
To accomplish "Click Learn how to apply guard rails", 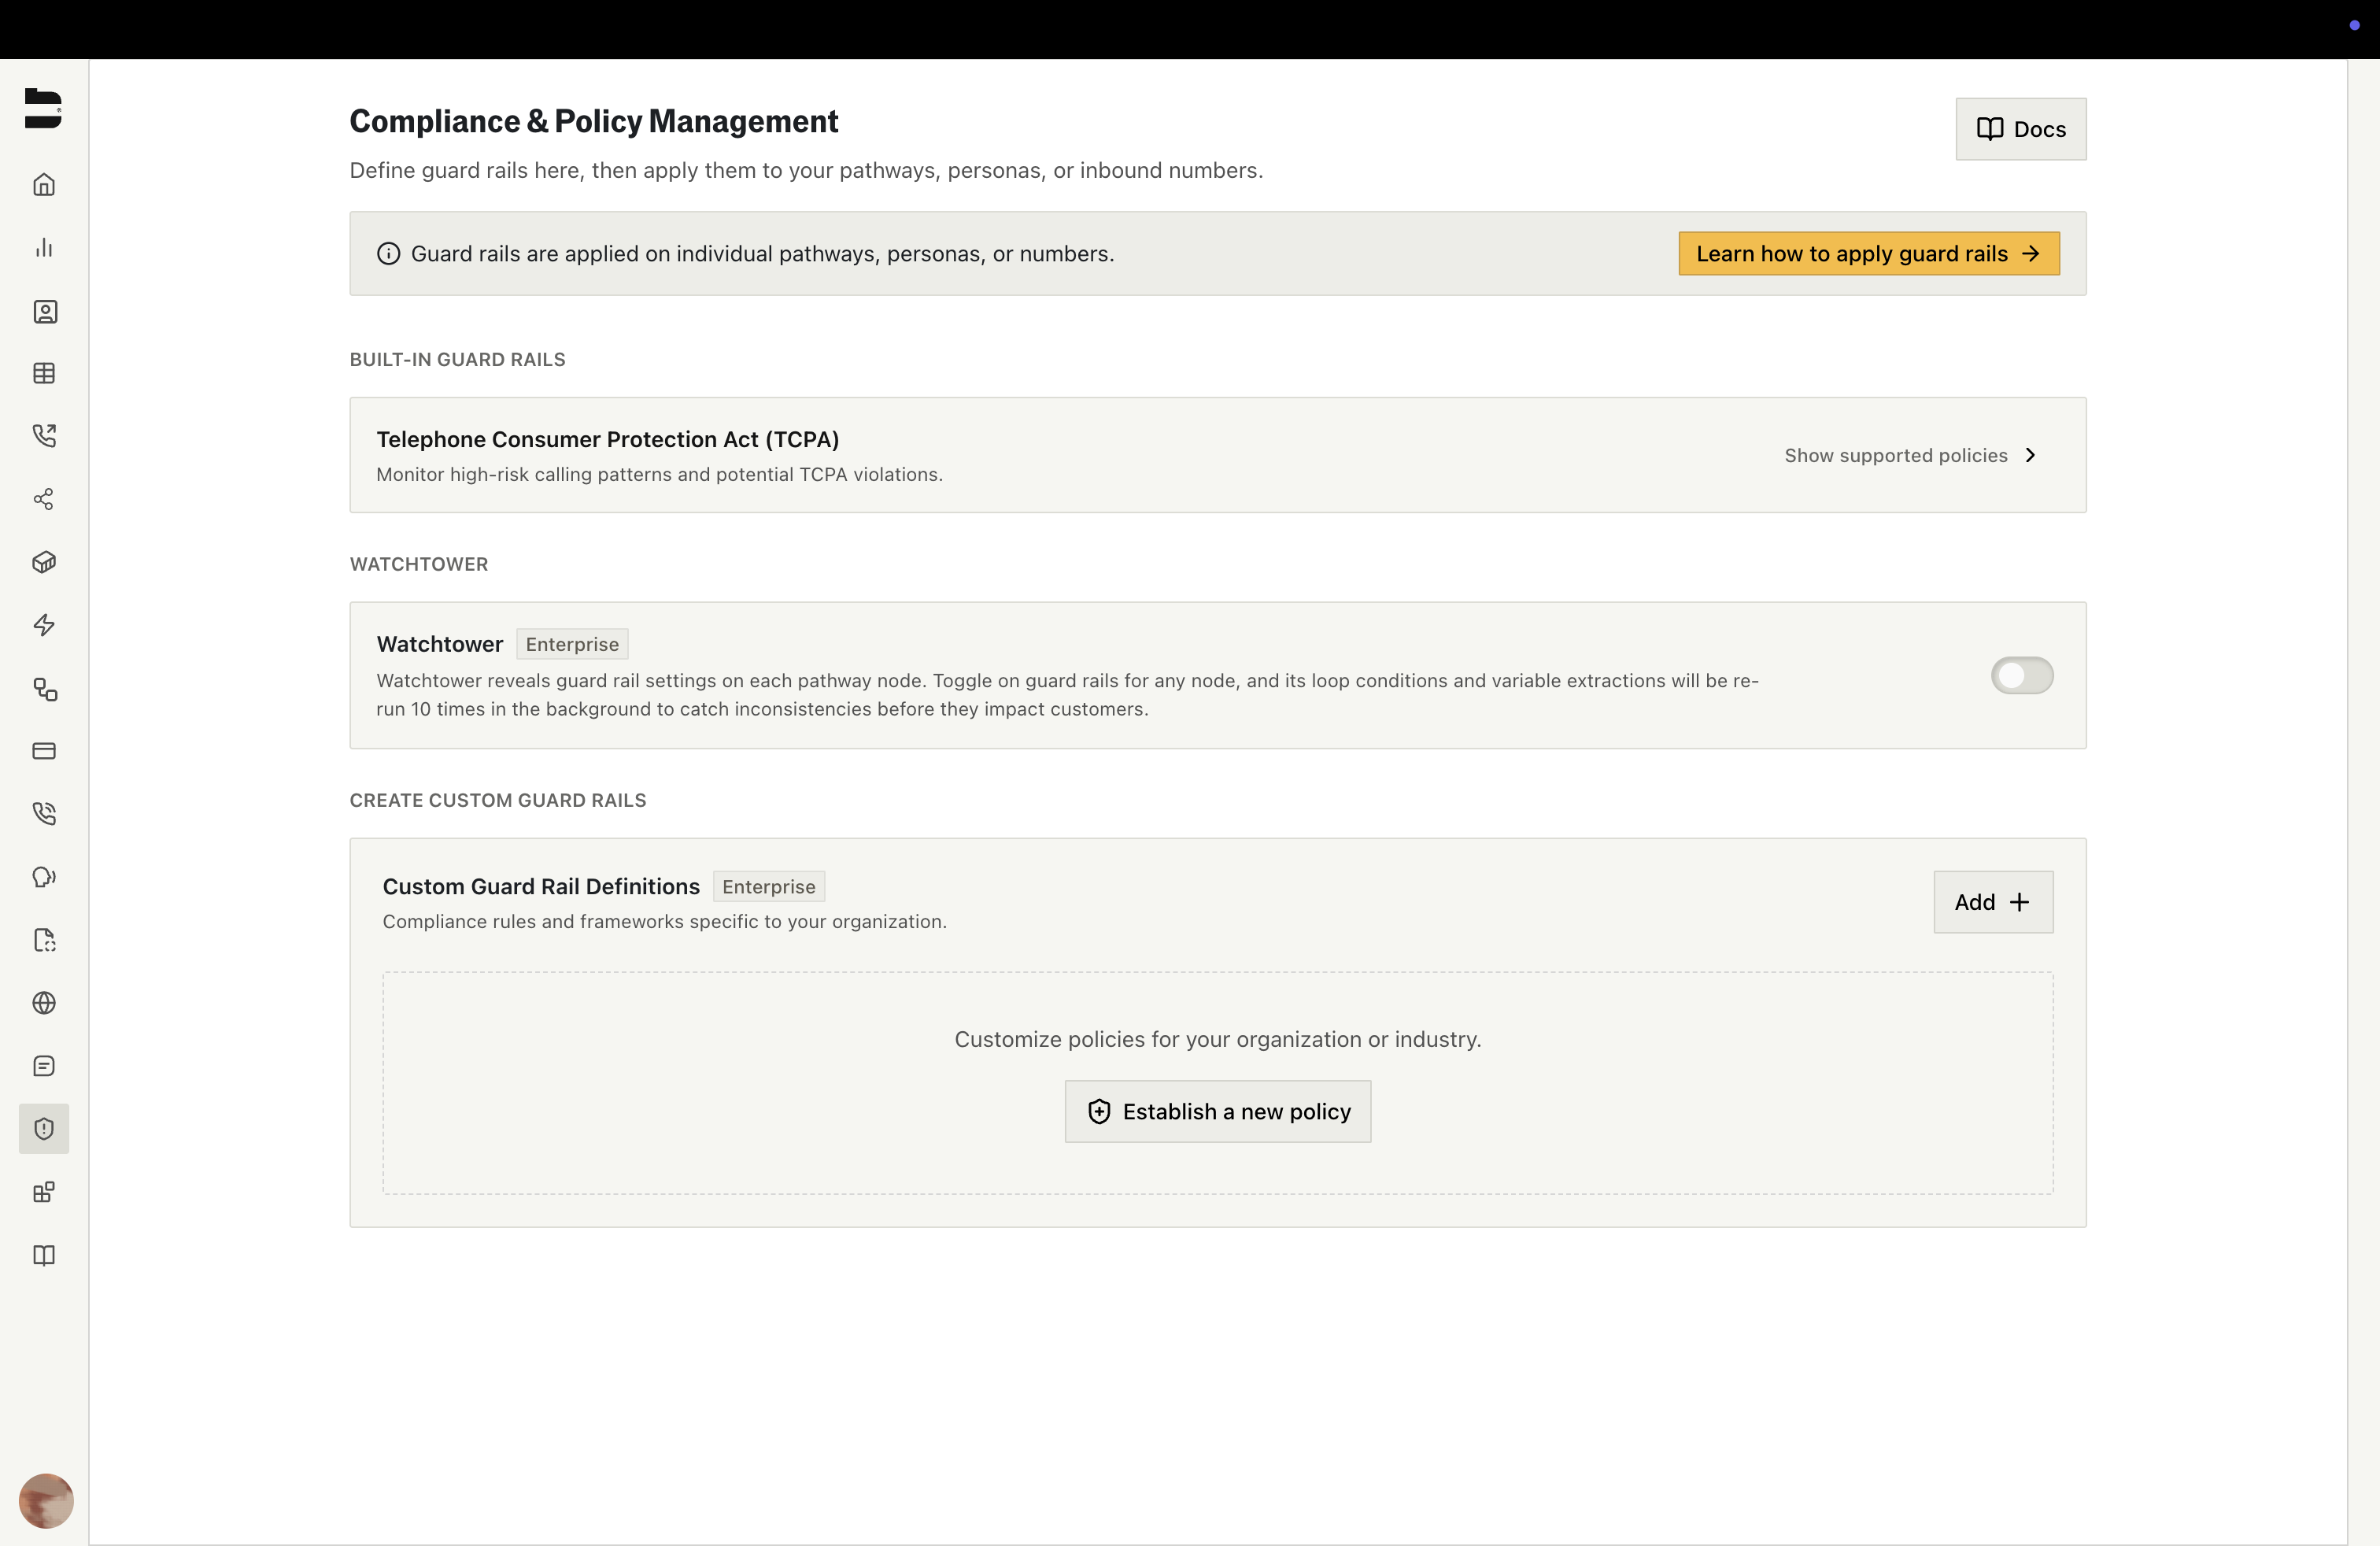I will [x=1868, y=253].
